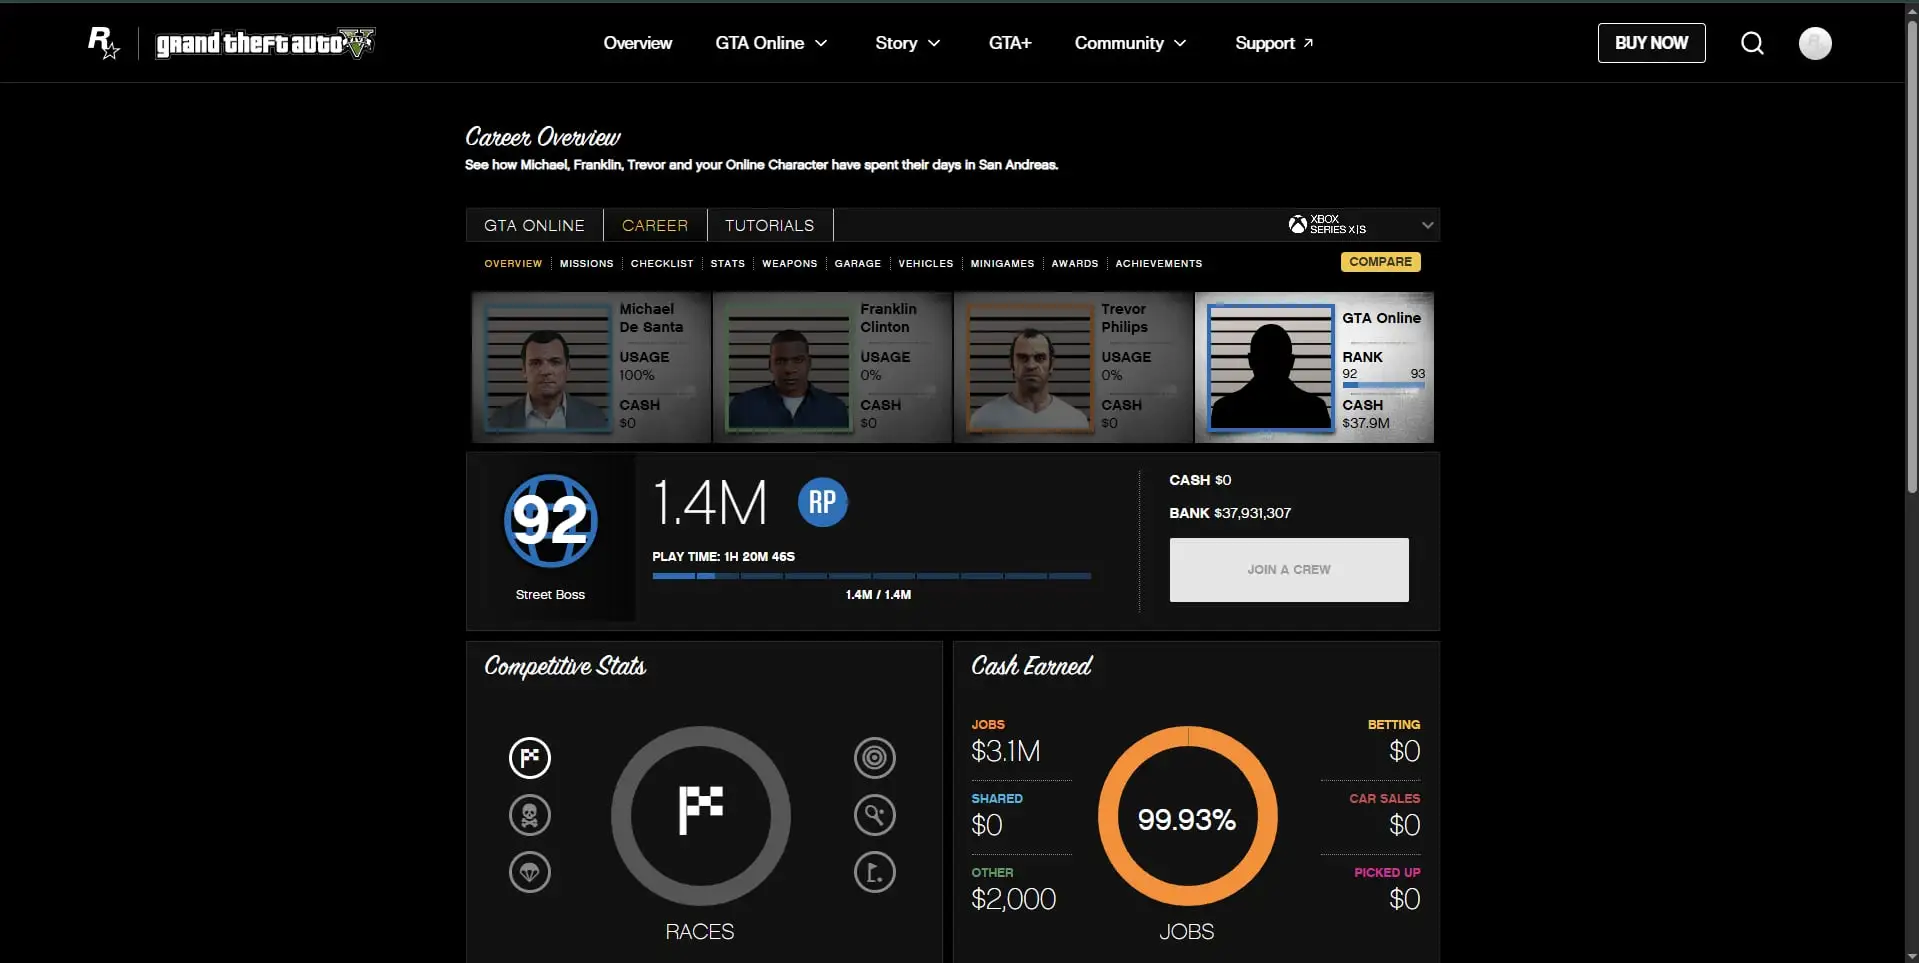Expand the GTA Online nav dropdown
Viewport: 1919px width, 963px height.
771,43
